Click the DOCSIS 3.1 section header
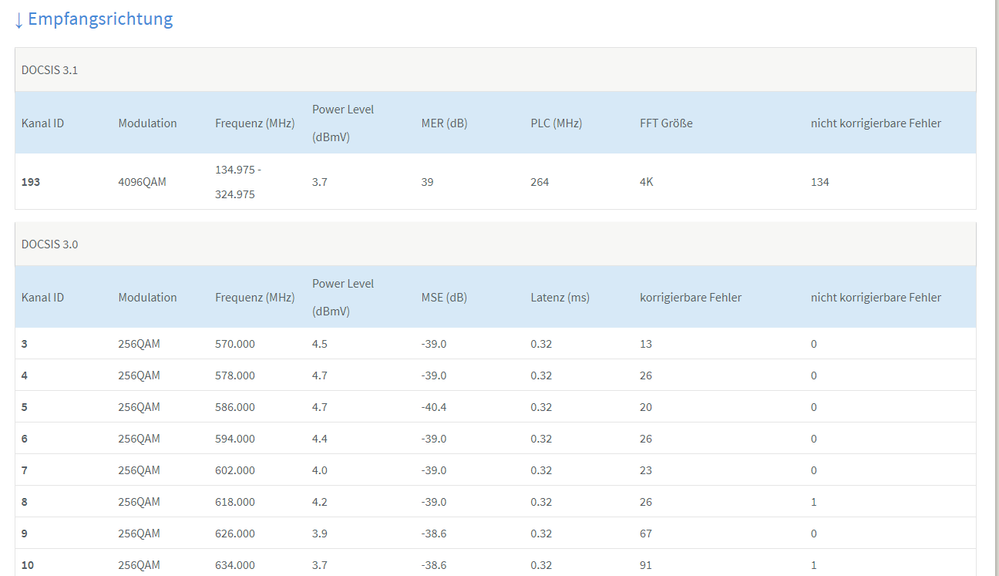 (x=495, y=70)
